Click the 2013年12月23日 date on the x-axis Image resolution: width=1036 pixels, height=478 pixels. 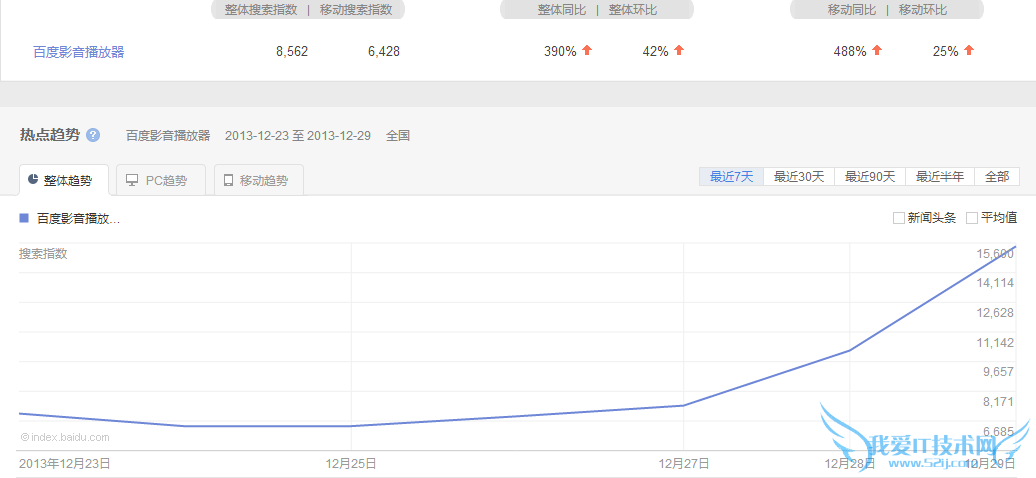[65, 463]
